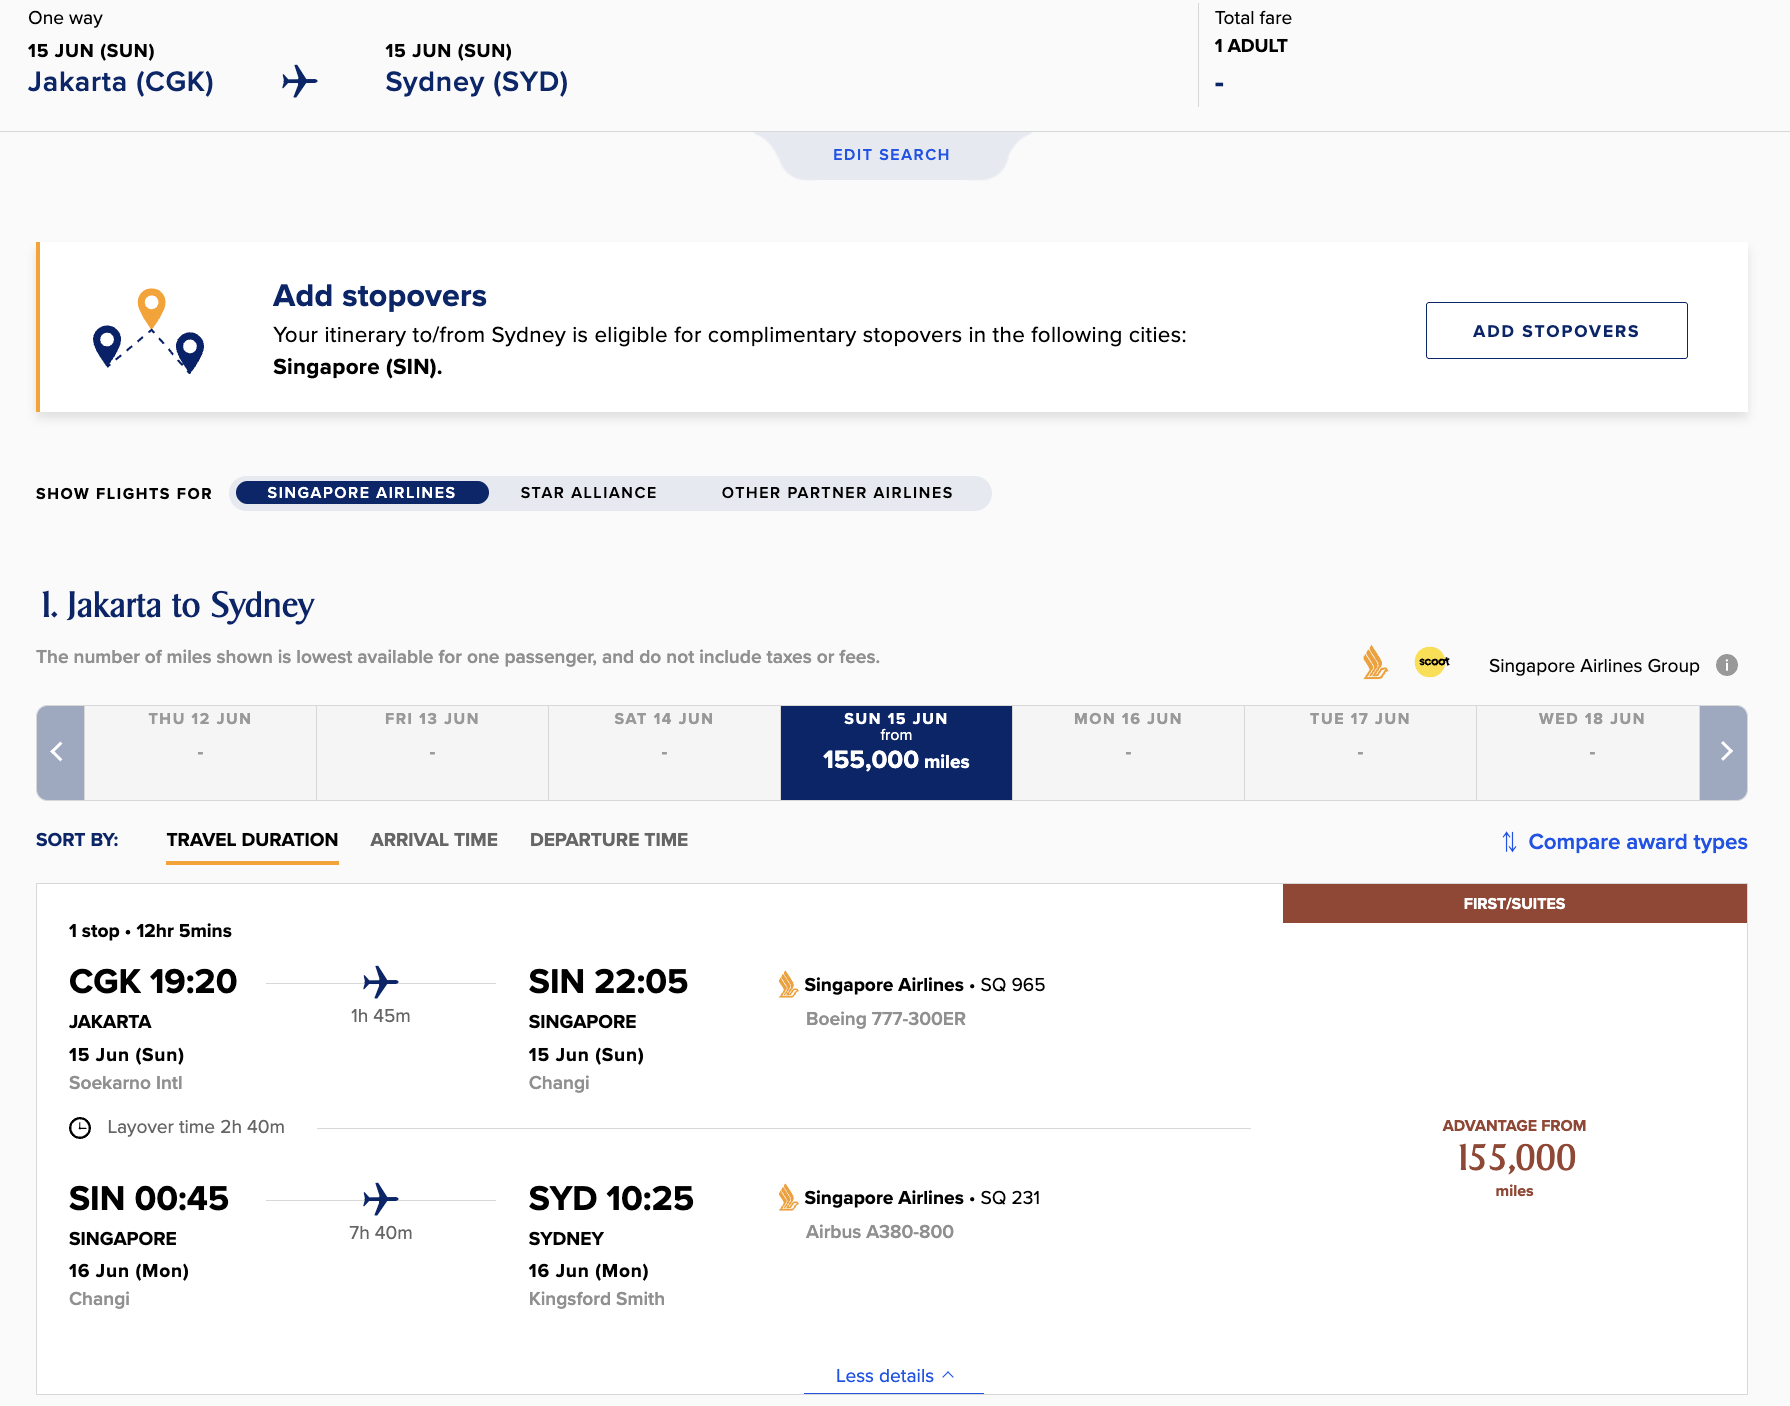
Task: Click the airplane icon between Jakarta and Sydney header
Action: tap(299, 81)
